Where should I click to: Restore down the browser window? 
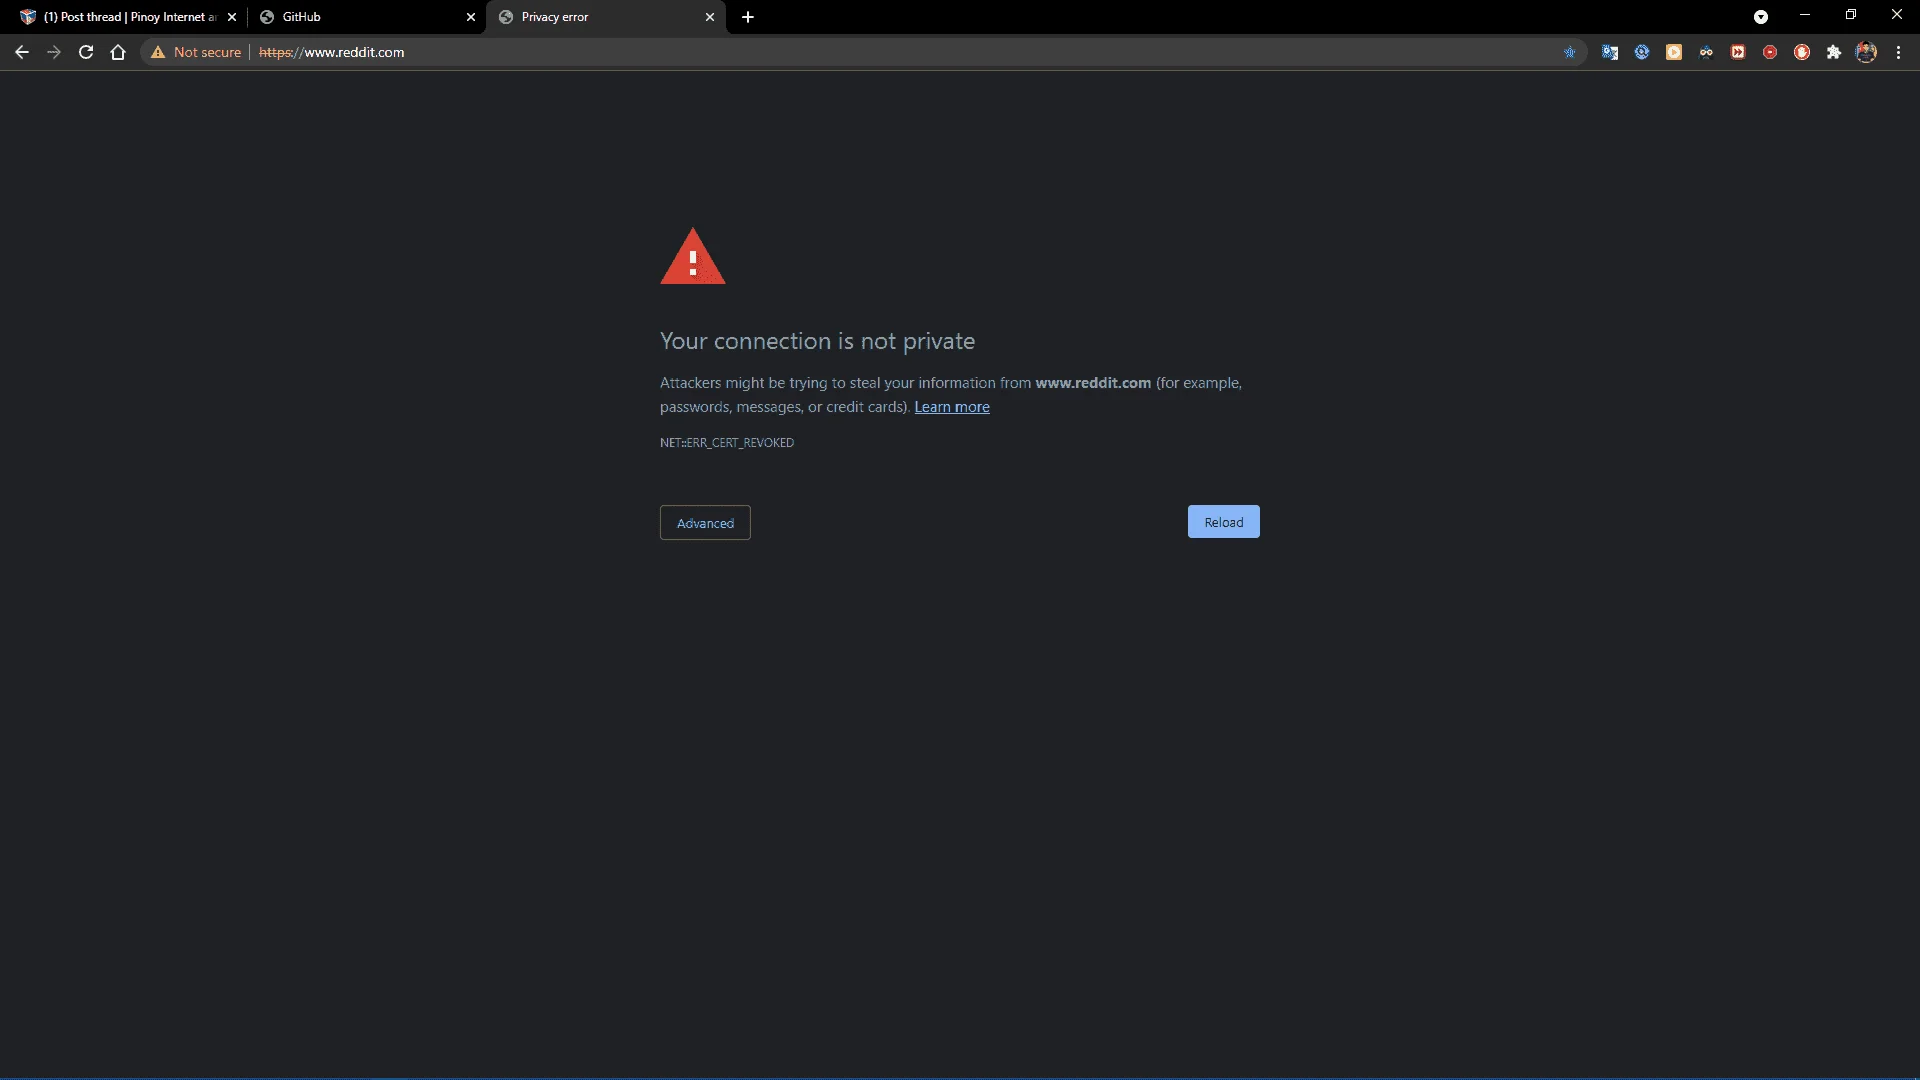tap(1851, 15)
